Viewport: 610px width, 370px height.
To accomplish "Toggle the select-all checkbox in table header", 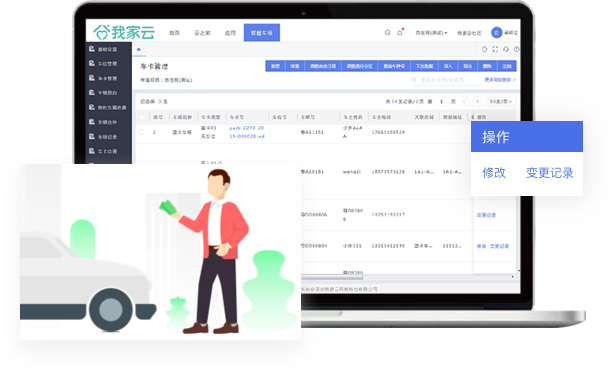I will coord(142,117).
